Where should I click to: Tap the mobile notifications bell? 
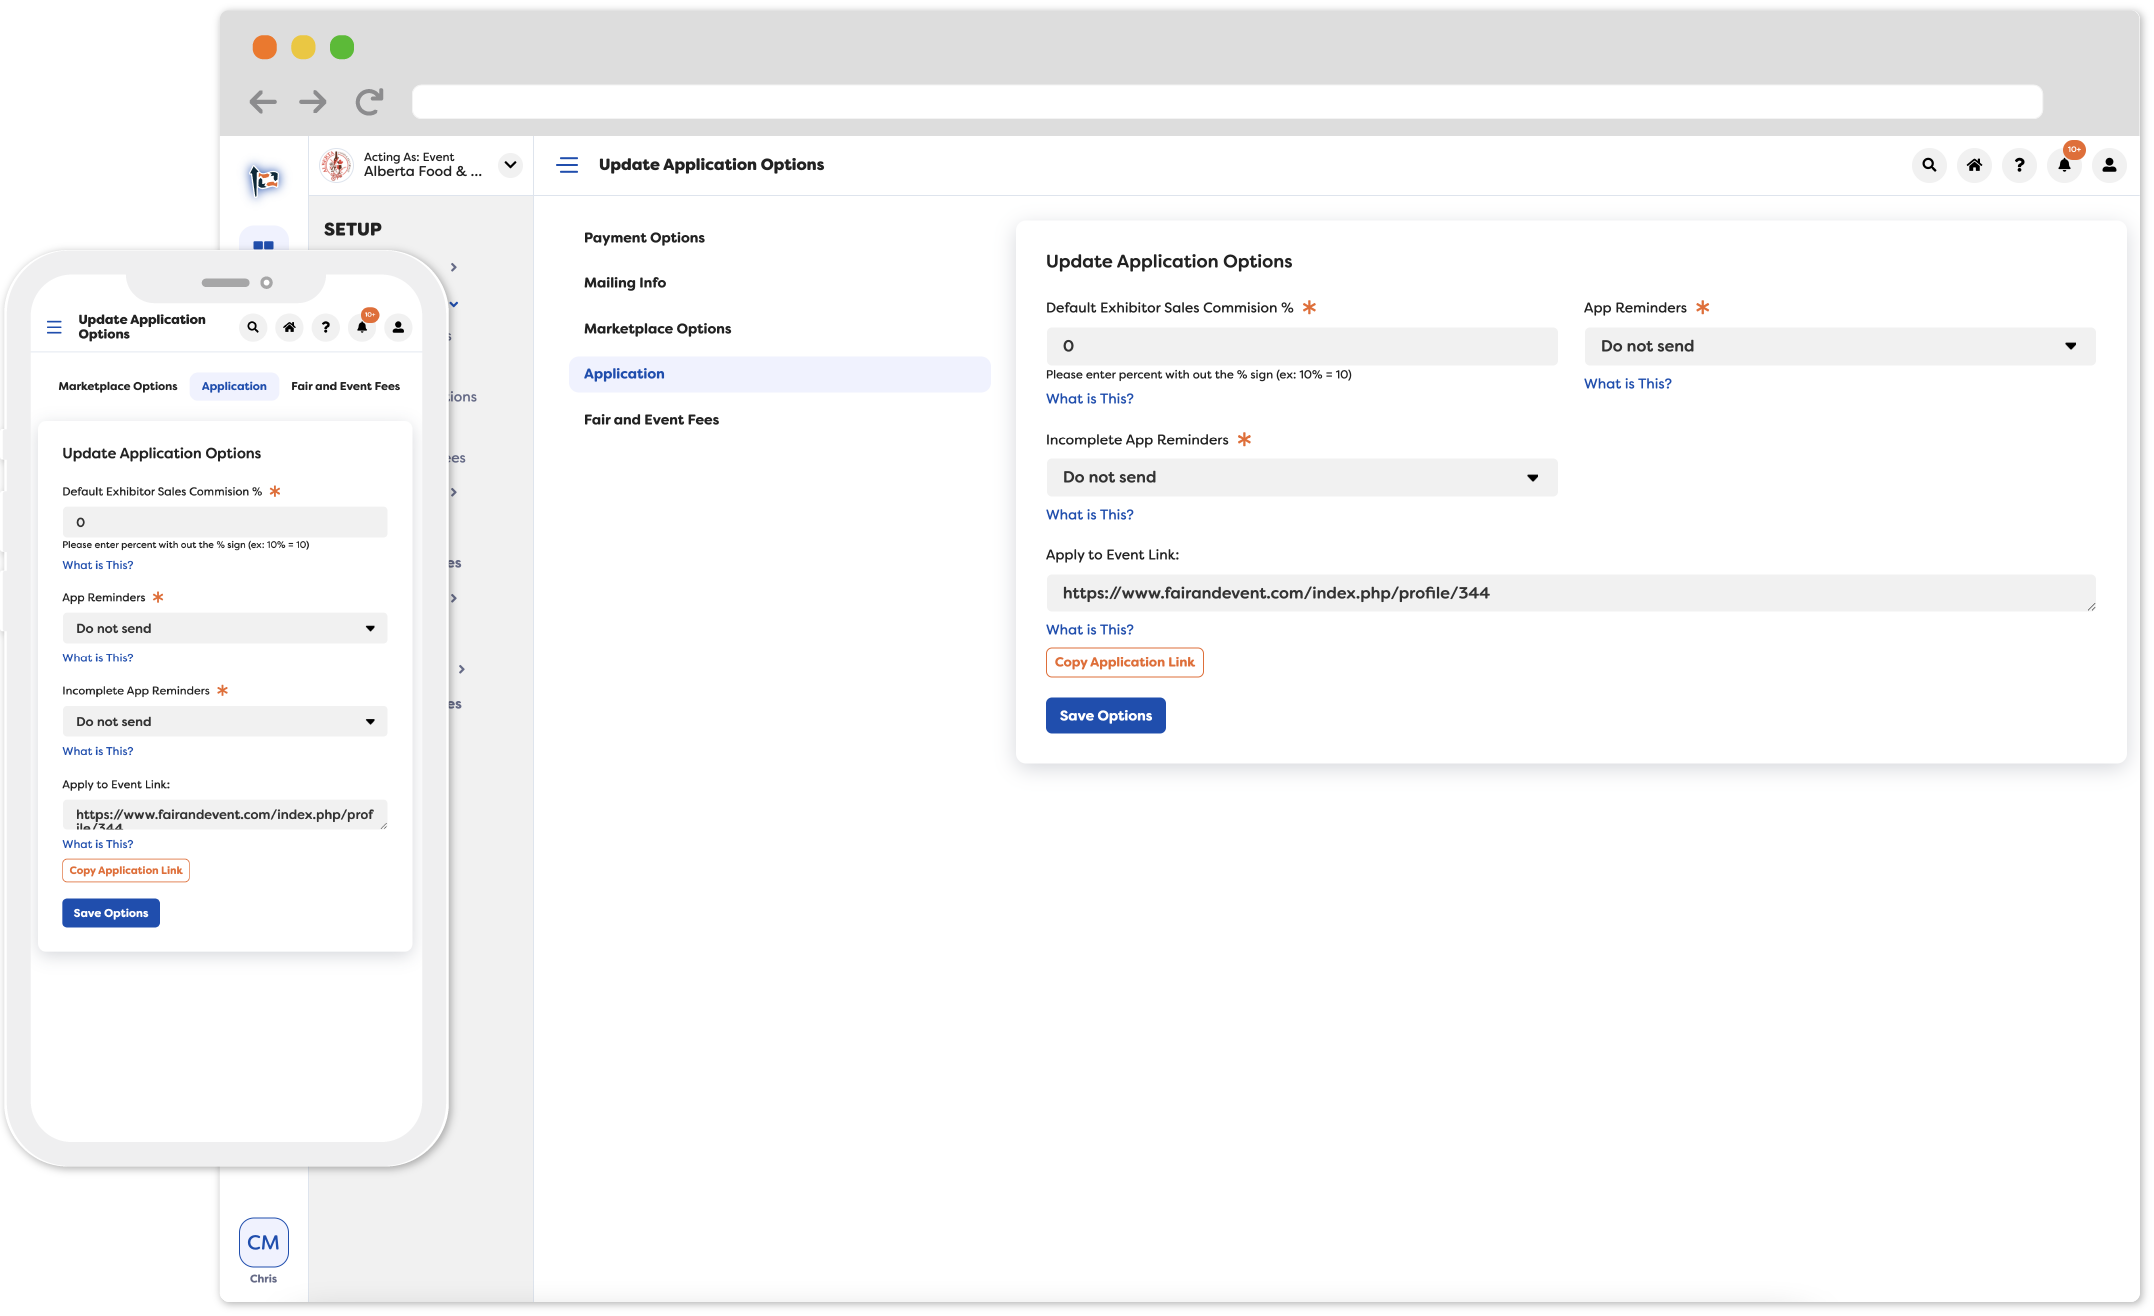(x=362, y=327)
